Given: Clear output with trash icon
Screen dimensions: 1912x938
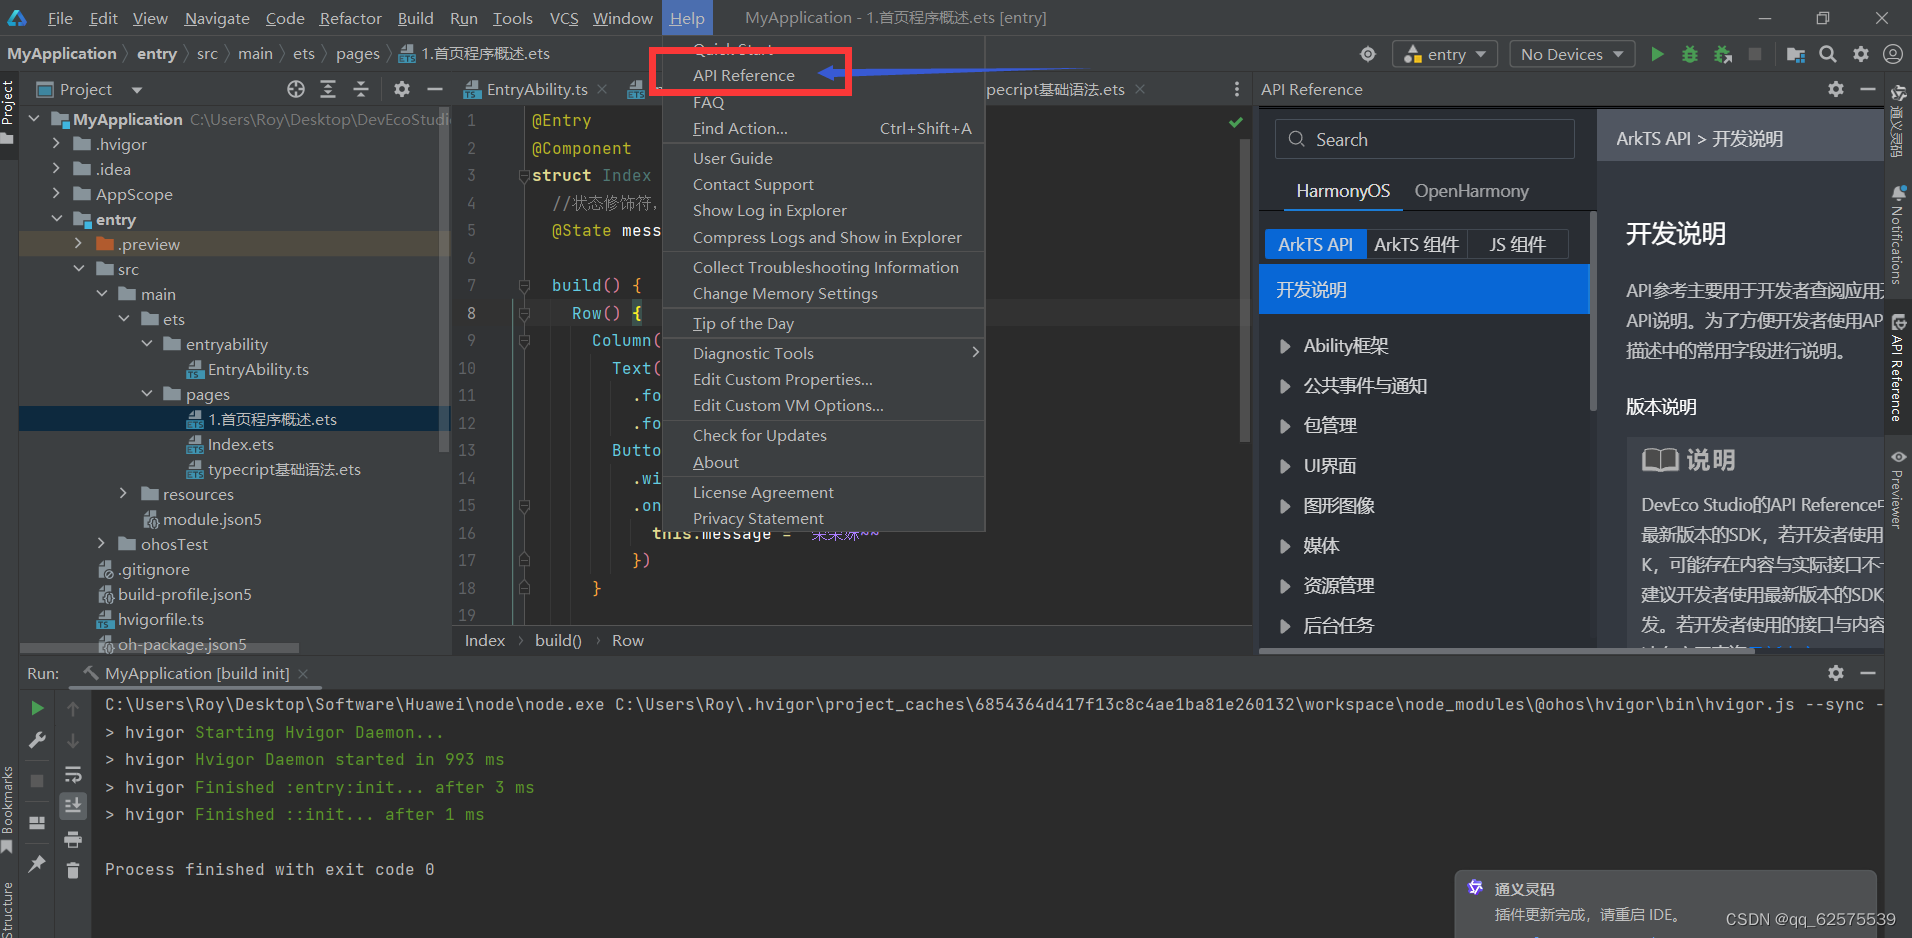Looking at the screenshot, I should (73, 871).
